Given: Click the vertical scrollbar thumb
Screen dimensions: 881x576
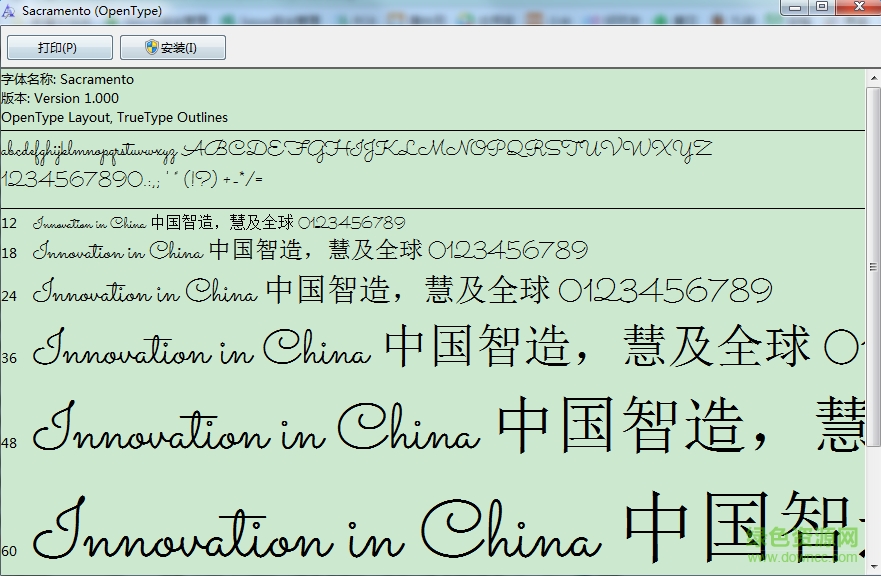Looking at the screenshot, I should coord(873,266).
